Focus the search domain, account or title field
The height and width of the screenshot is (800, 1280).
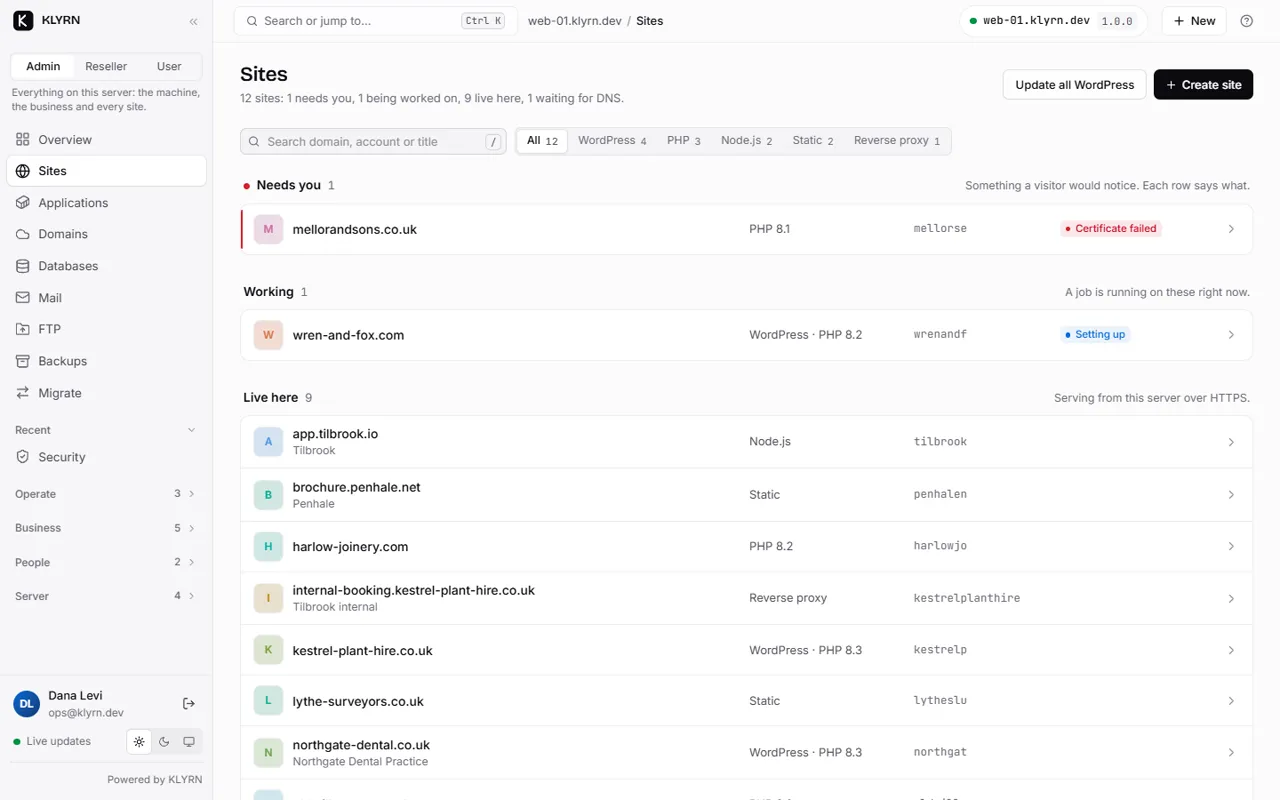[373, 142]
